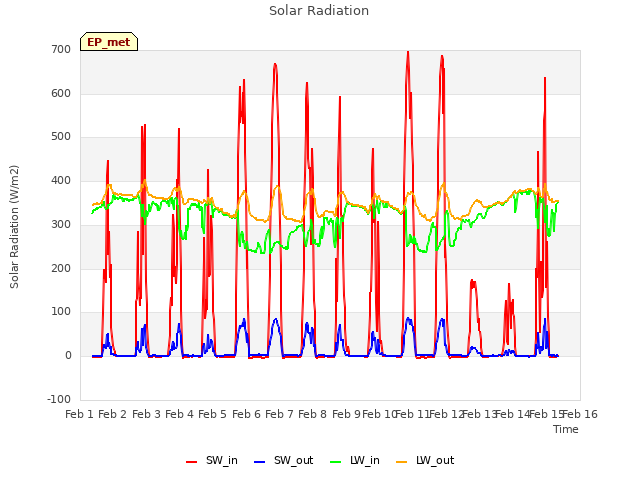Click the Time axis title
This screenshot has width=640, height=480.
tap(566, 429)
